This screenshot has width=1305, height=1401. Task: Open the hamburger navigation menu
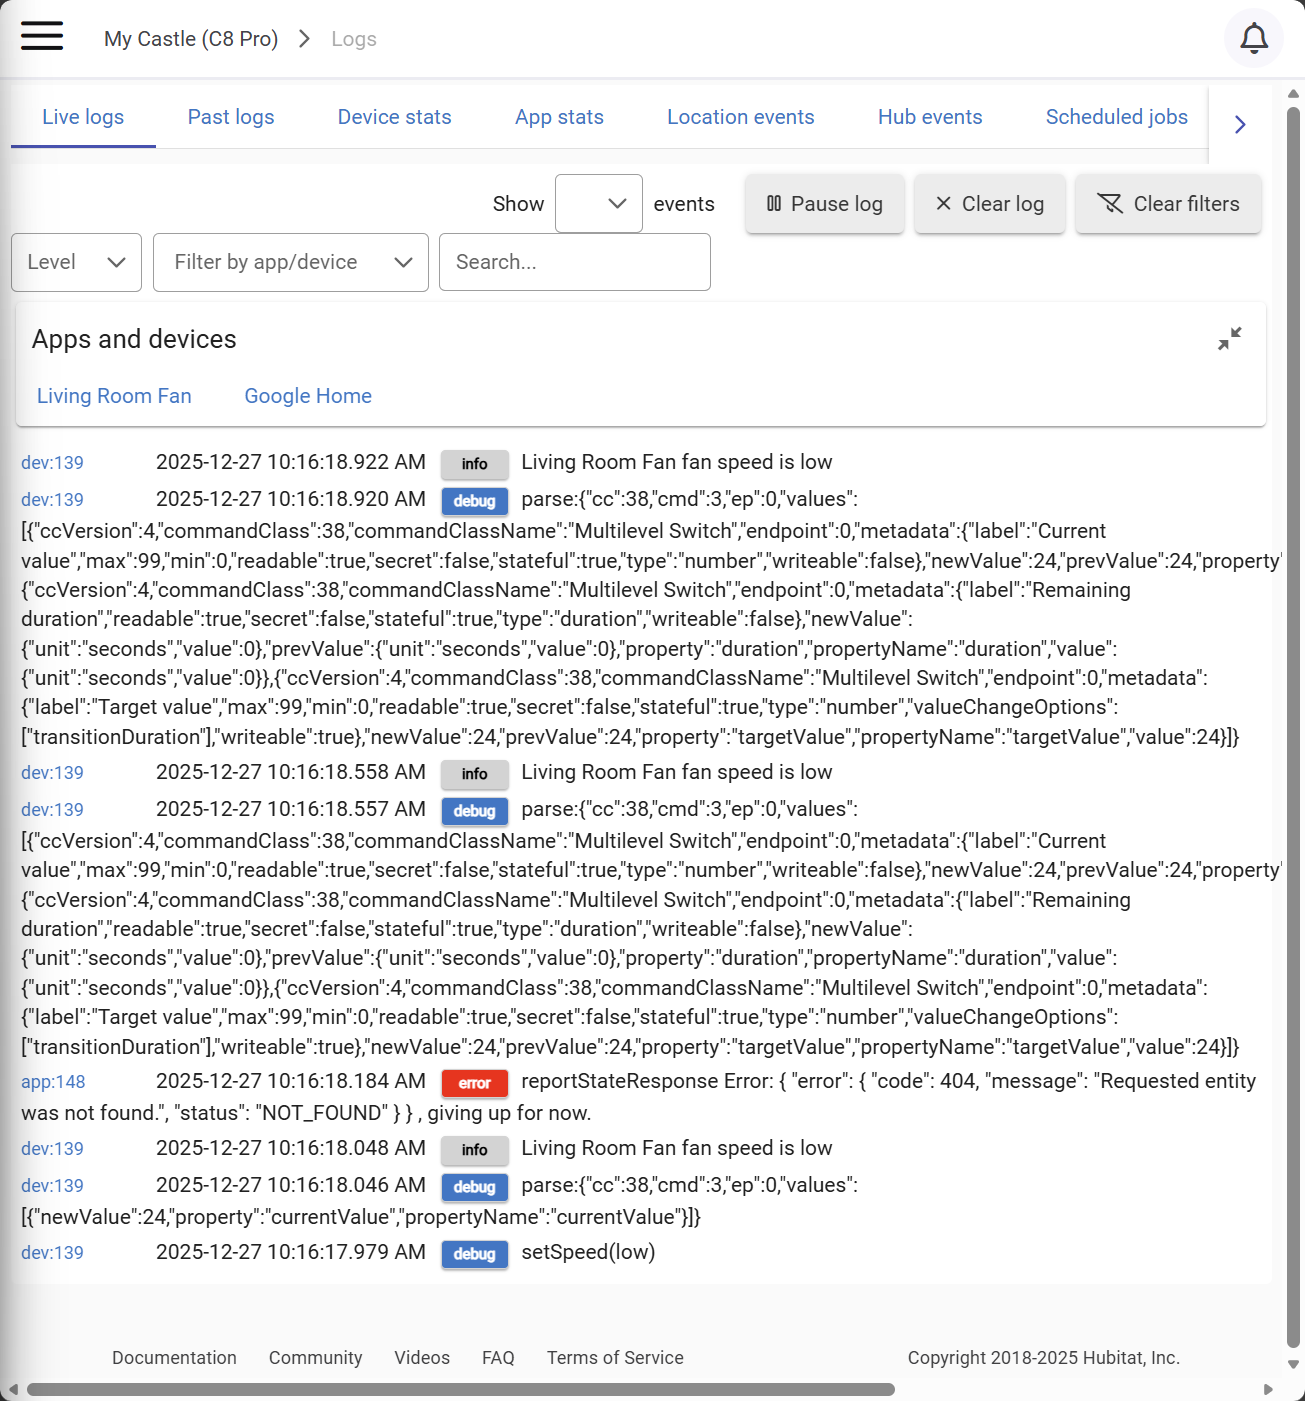coord(42,37)
